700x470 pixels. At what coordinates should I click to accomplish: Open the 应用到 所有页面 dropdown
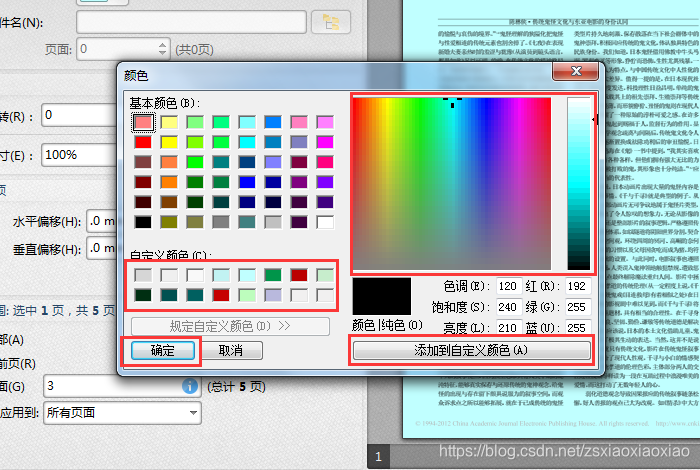coord(122,413)
